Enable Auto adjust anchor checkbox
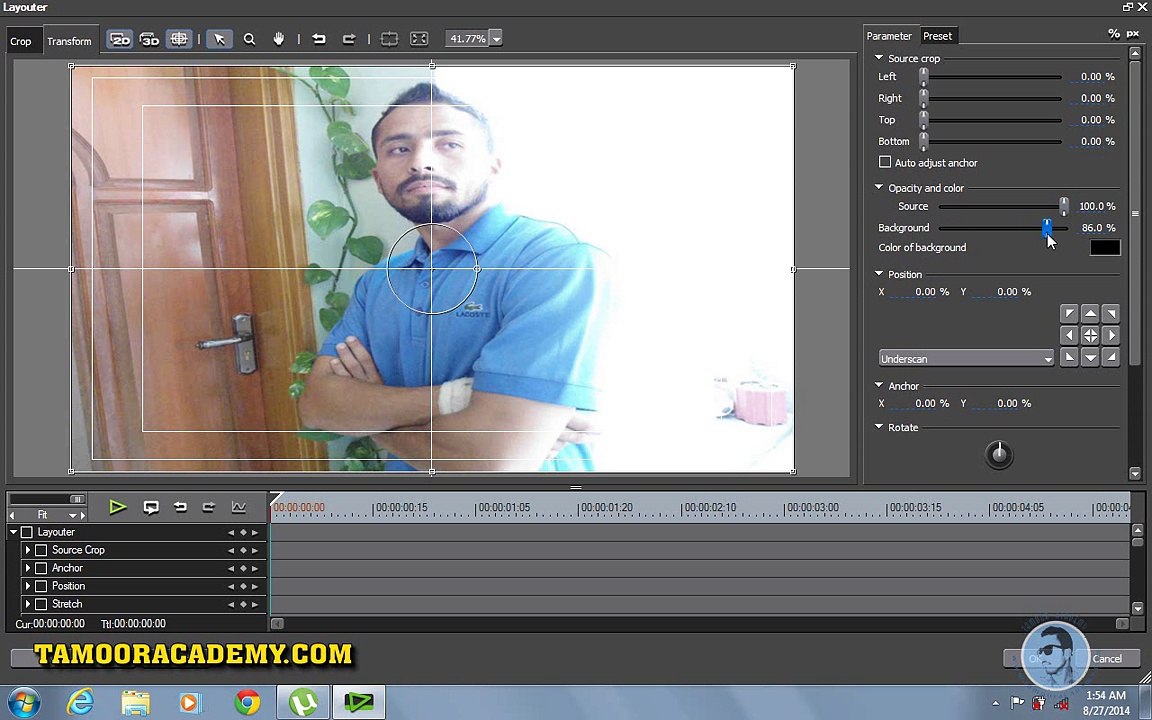 pos(885,162)
